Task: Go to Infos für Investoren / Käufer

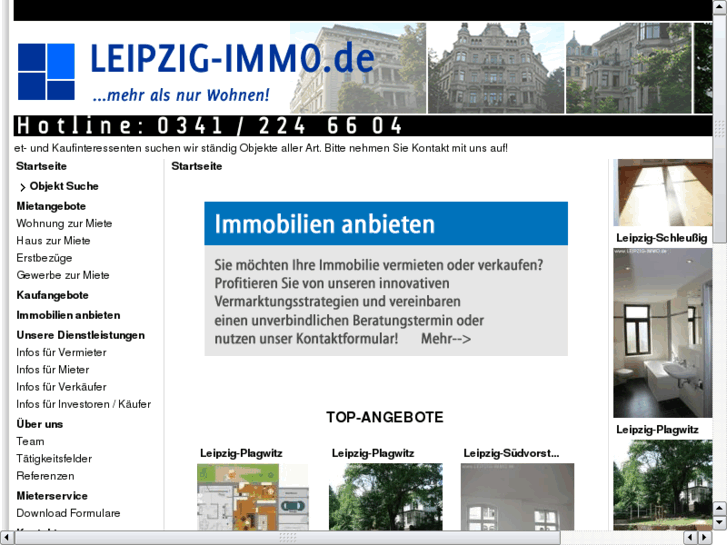Action: 83,404
